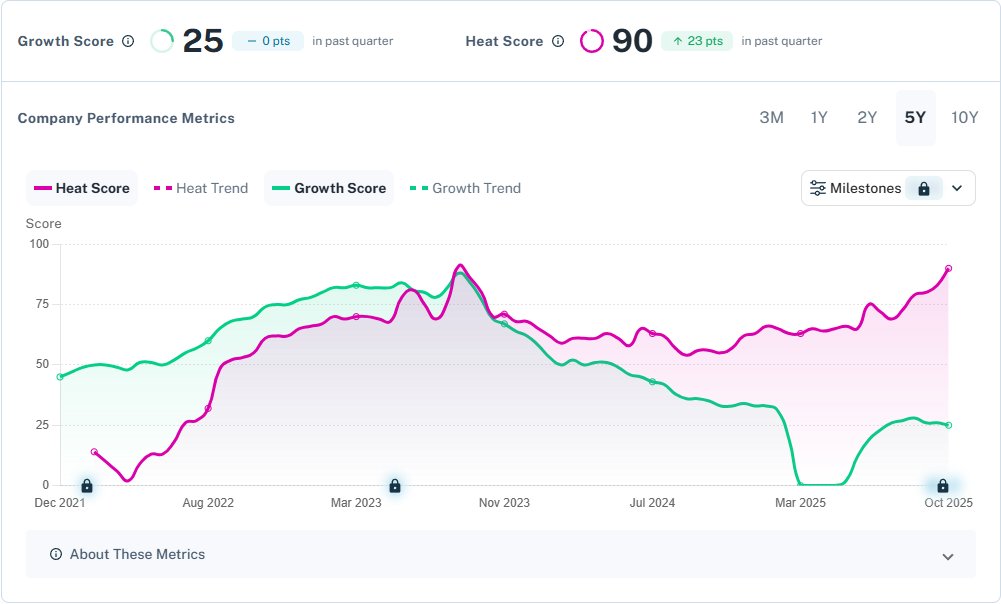Click the Heat Score data point at Mar 2025
Screen dimensions: 1001x604
point(801,333)
